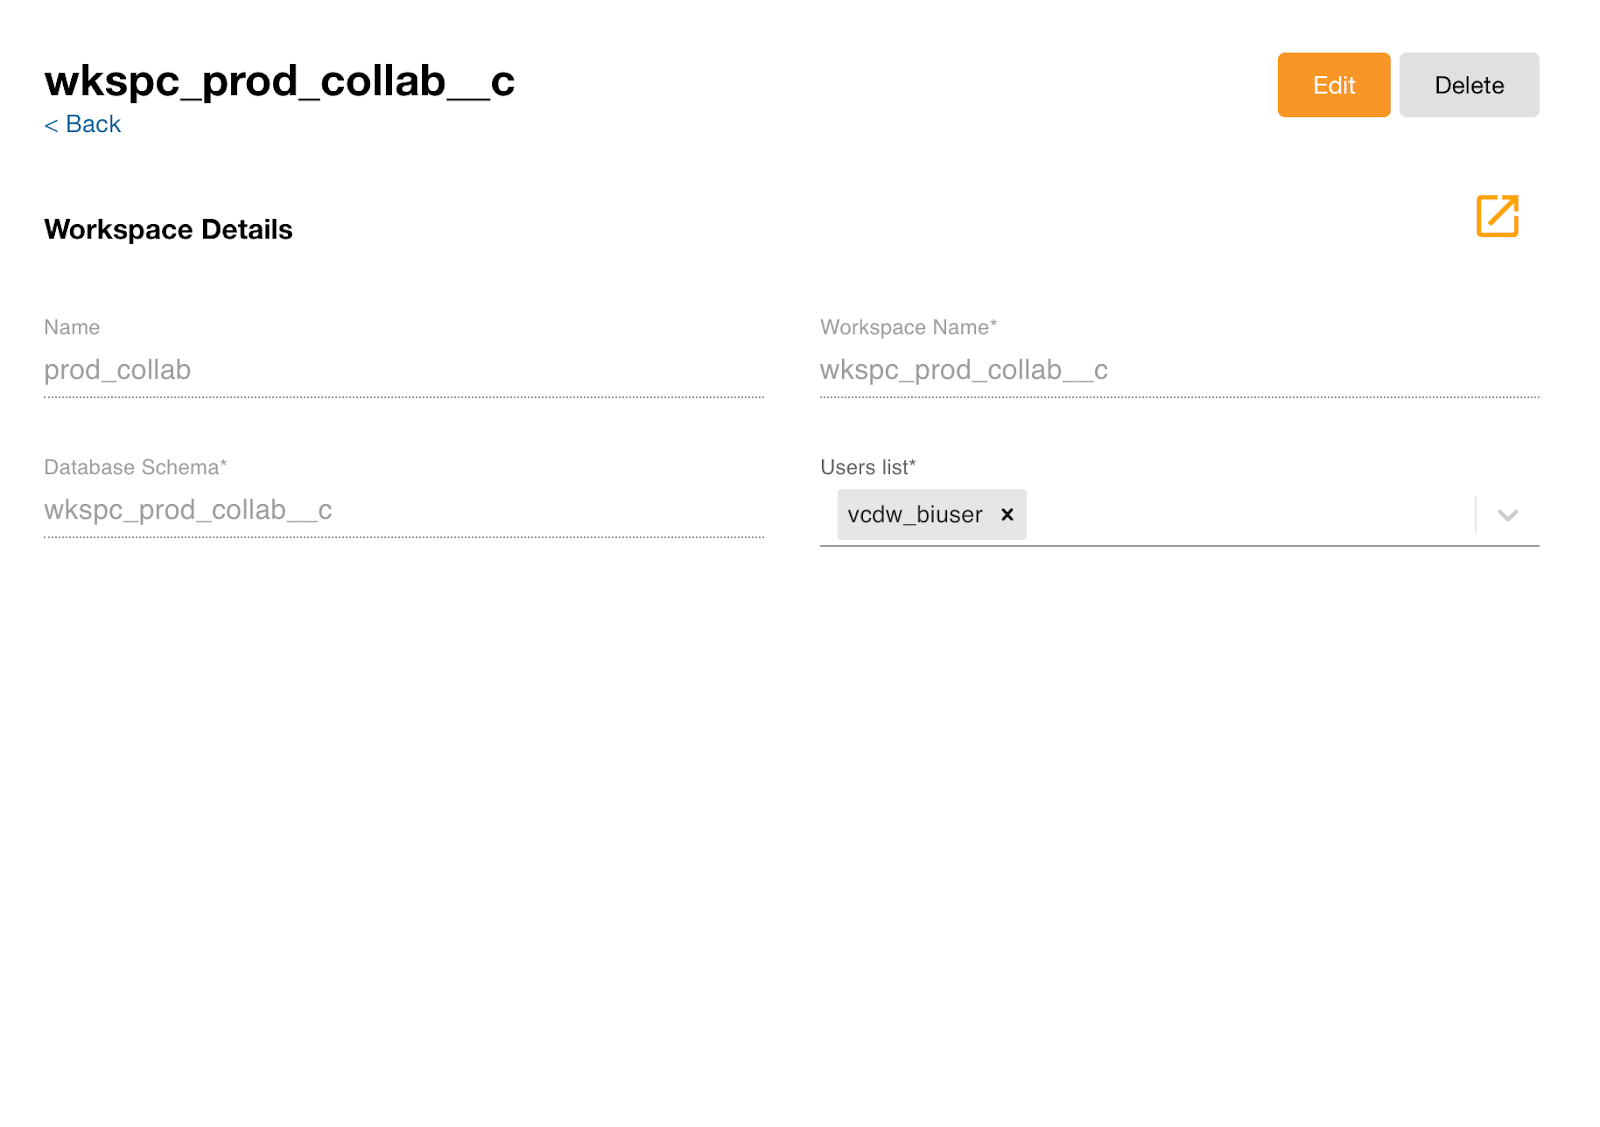
Task: Click the underline beneath the Users list
Action: tap(1178, 546)
